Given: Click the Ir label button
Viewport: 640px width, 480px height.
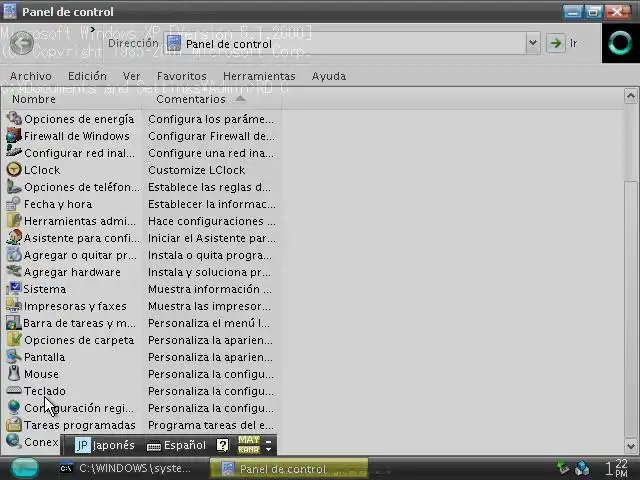Looking at the screenshot, I should click(x=573, y=43).
